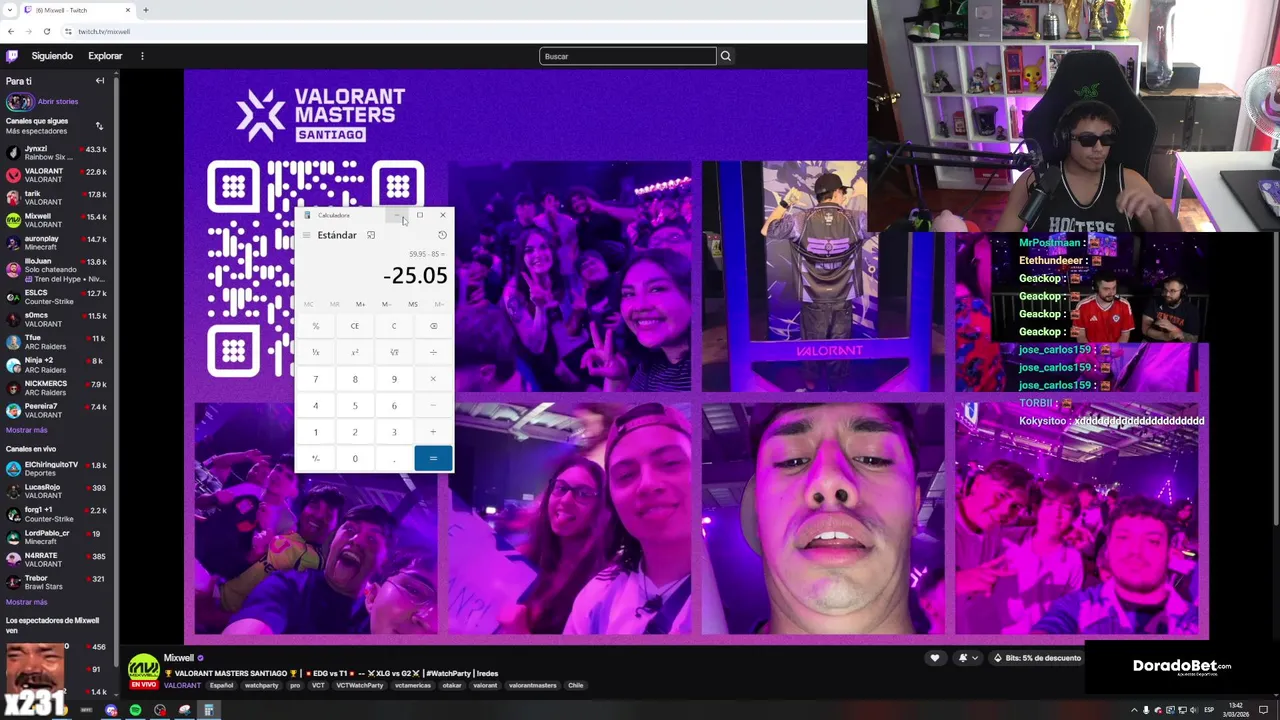Click the Twitch logo home icon
Screen dimensions: 1280x720
click(x=12, y=56)
